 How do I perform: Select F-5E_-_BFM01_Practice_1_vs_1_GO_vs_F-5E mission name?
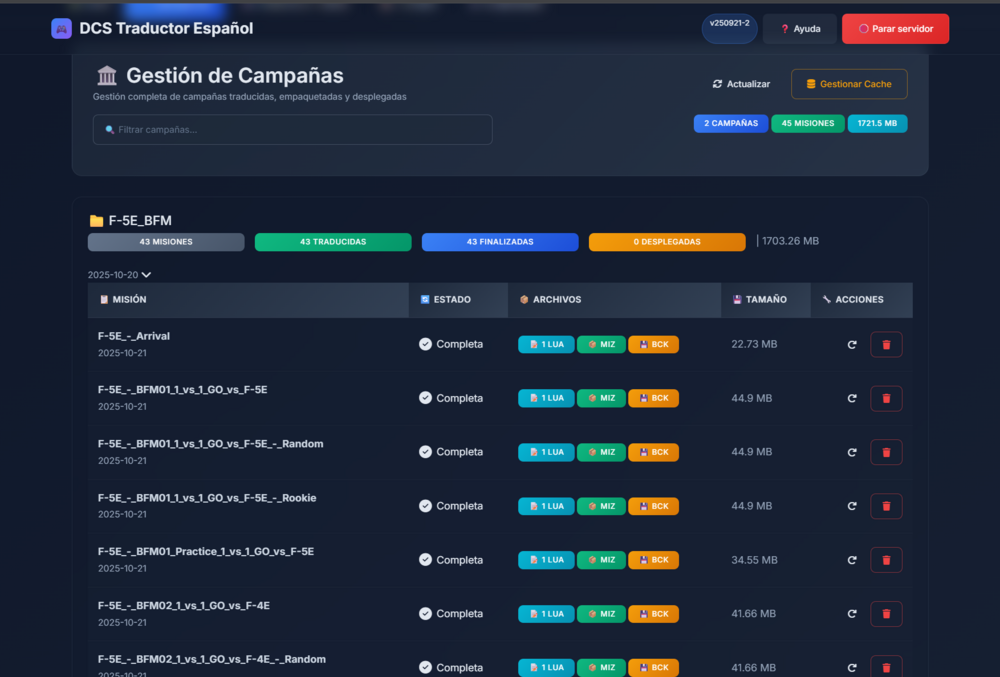pos(205,551)
